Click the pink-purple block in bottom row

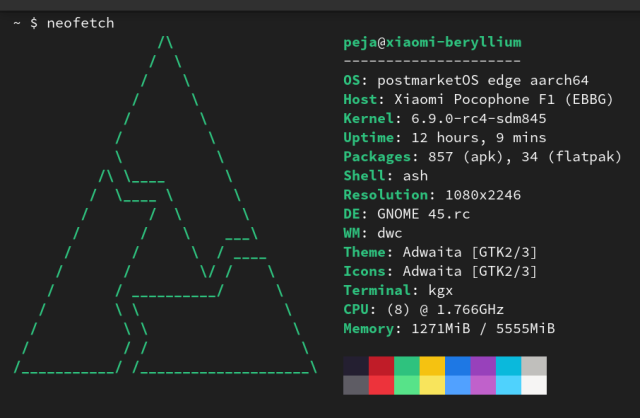[483, 385]
